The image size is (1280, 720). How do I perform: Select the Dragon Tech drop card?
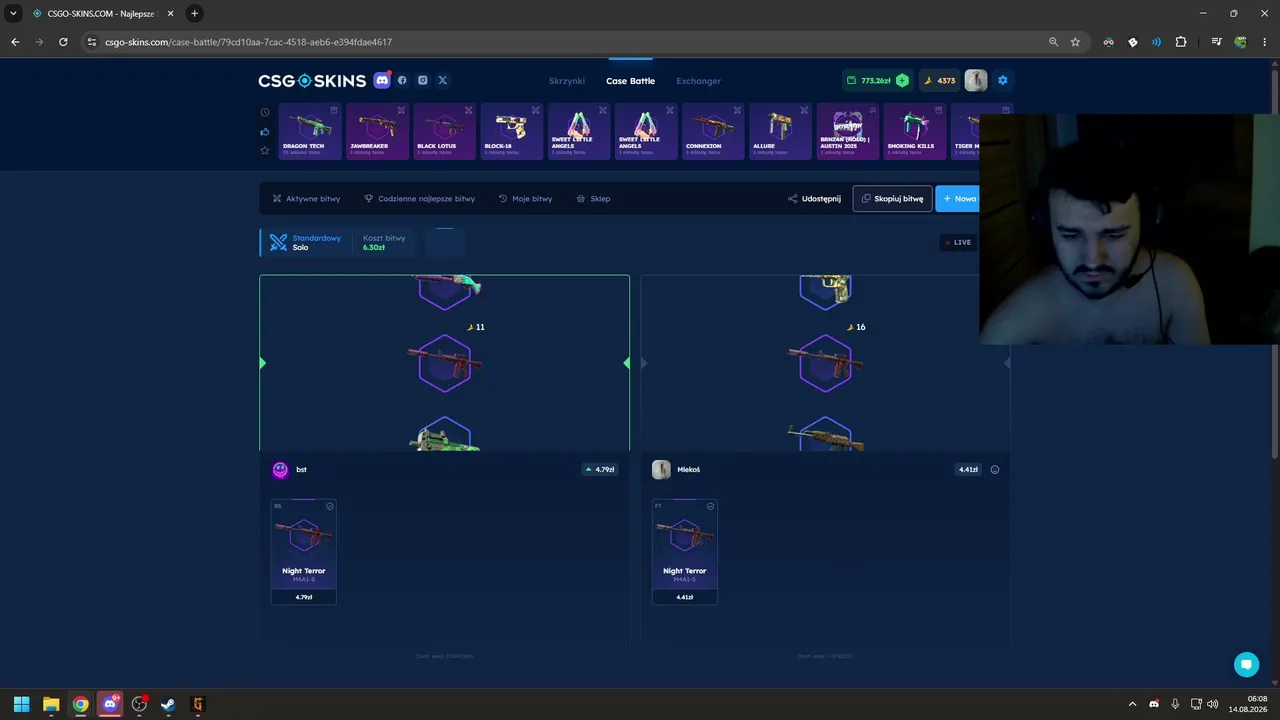tap(310, 131)
